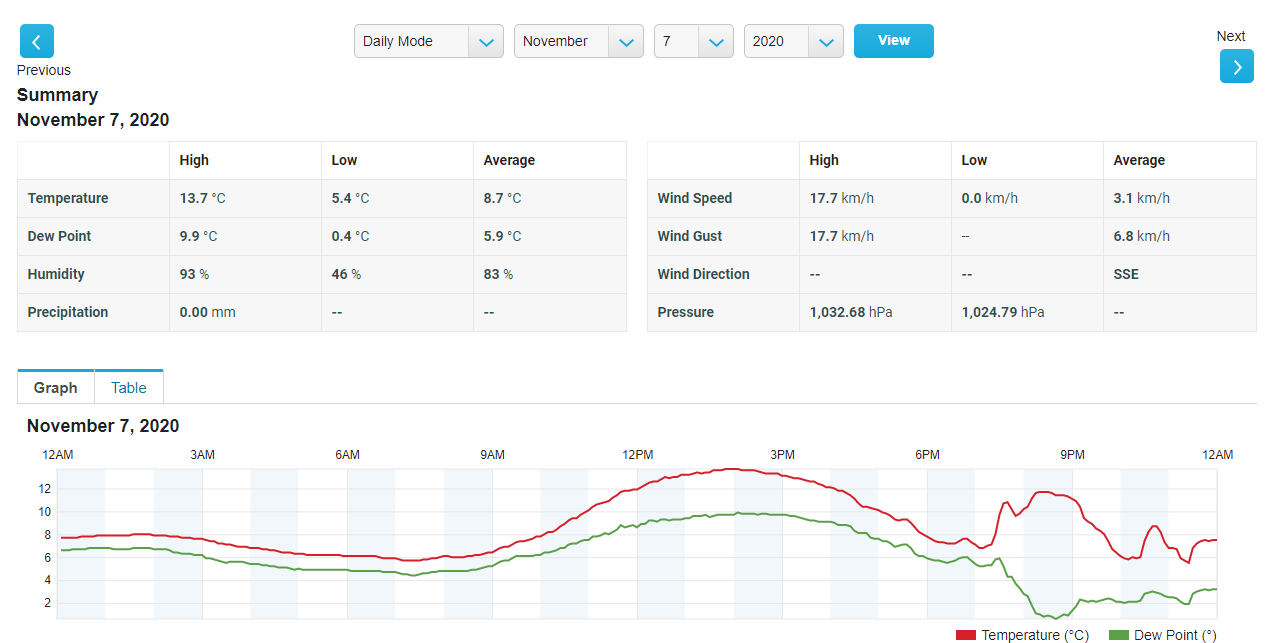Click the Dew Point legend label
The image size is (1266, 643).
(1175, 635)
